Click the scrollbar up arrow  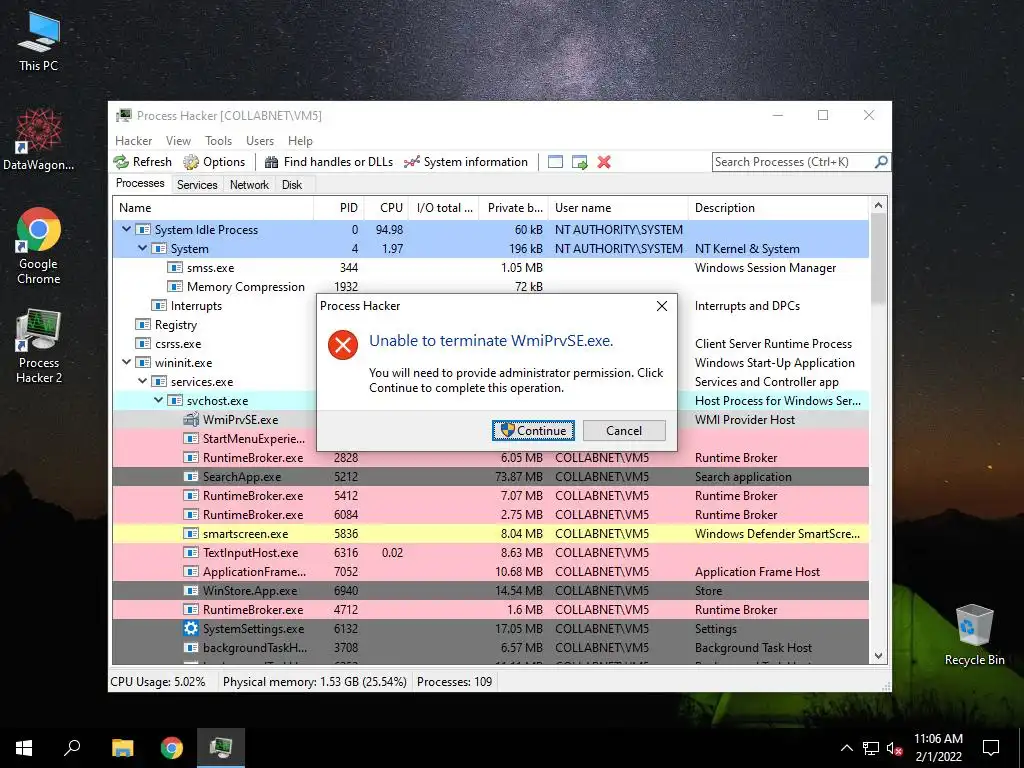tap(878, 205)
